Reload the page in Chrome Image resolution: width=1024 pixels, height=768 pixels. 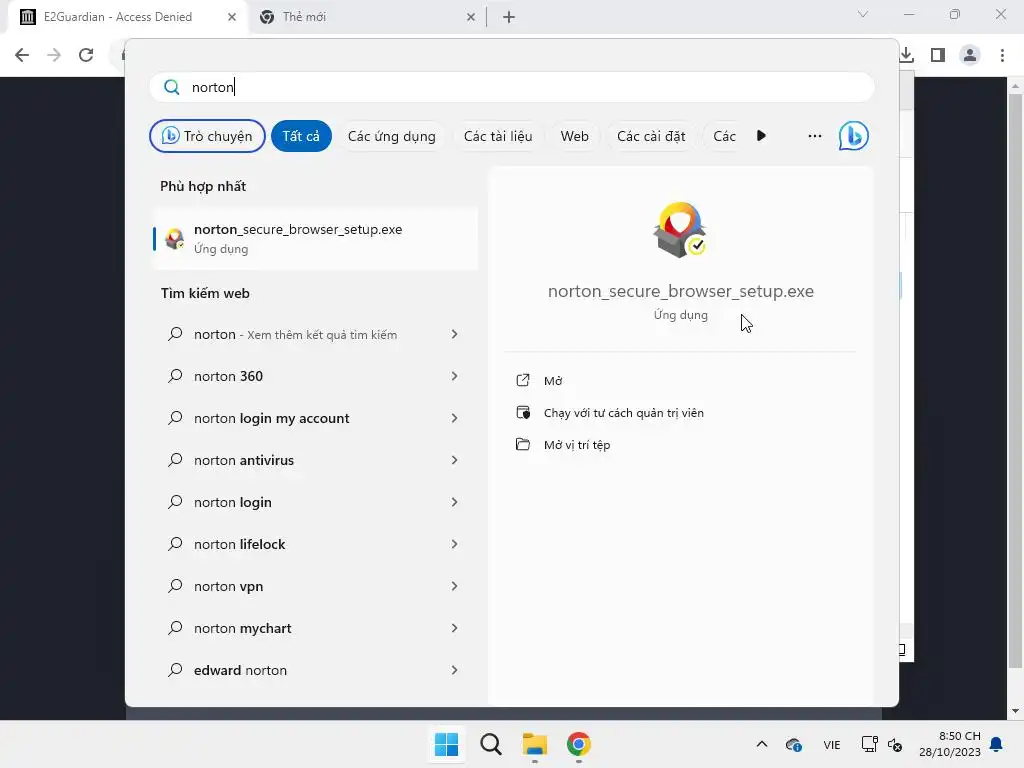tap(86, 55)
